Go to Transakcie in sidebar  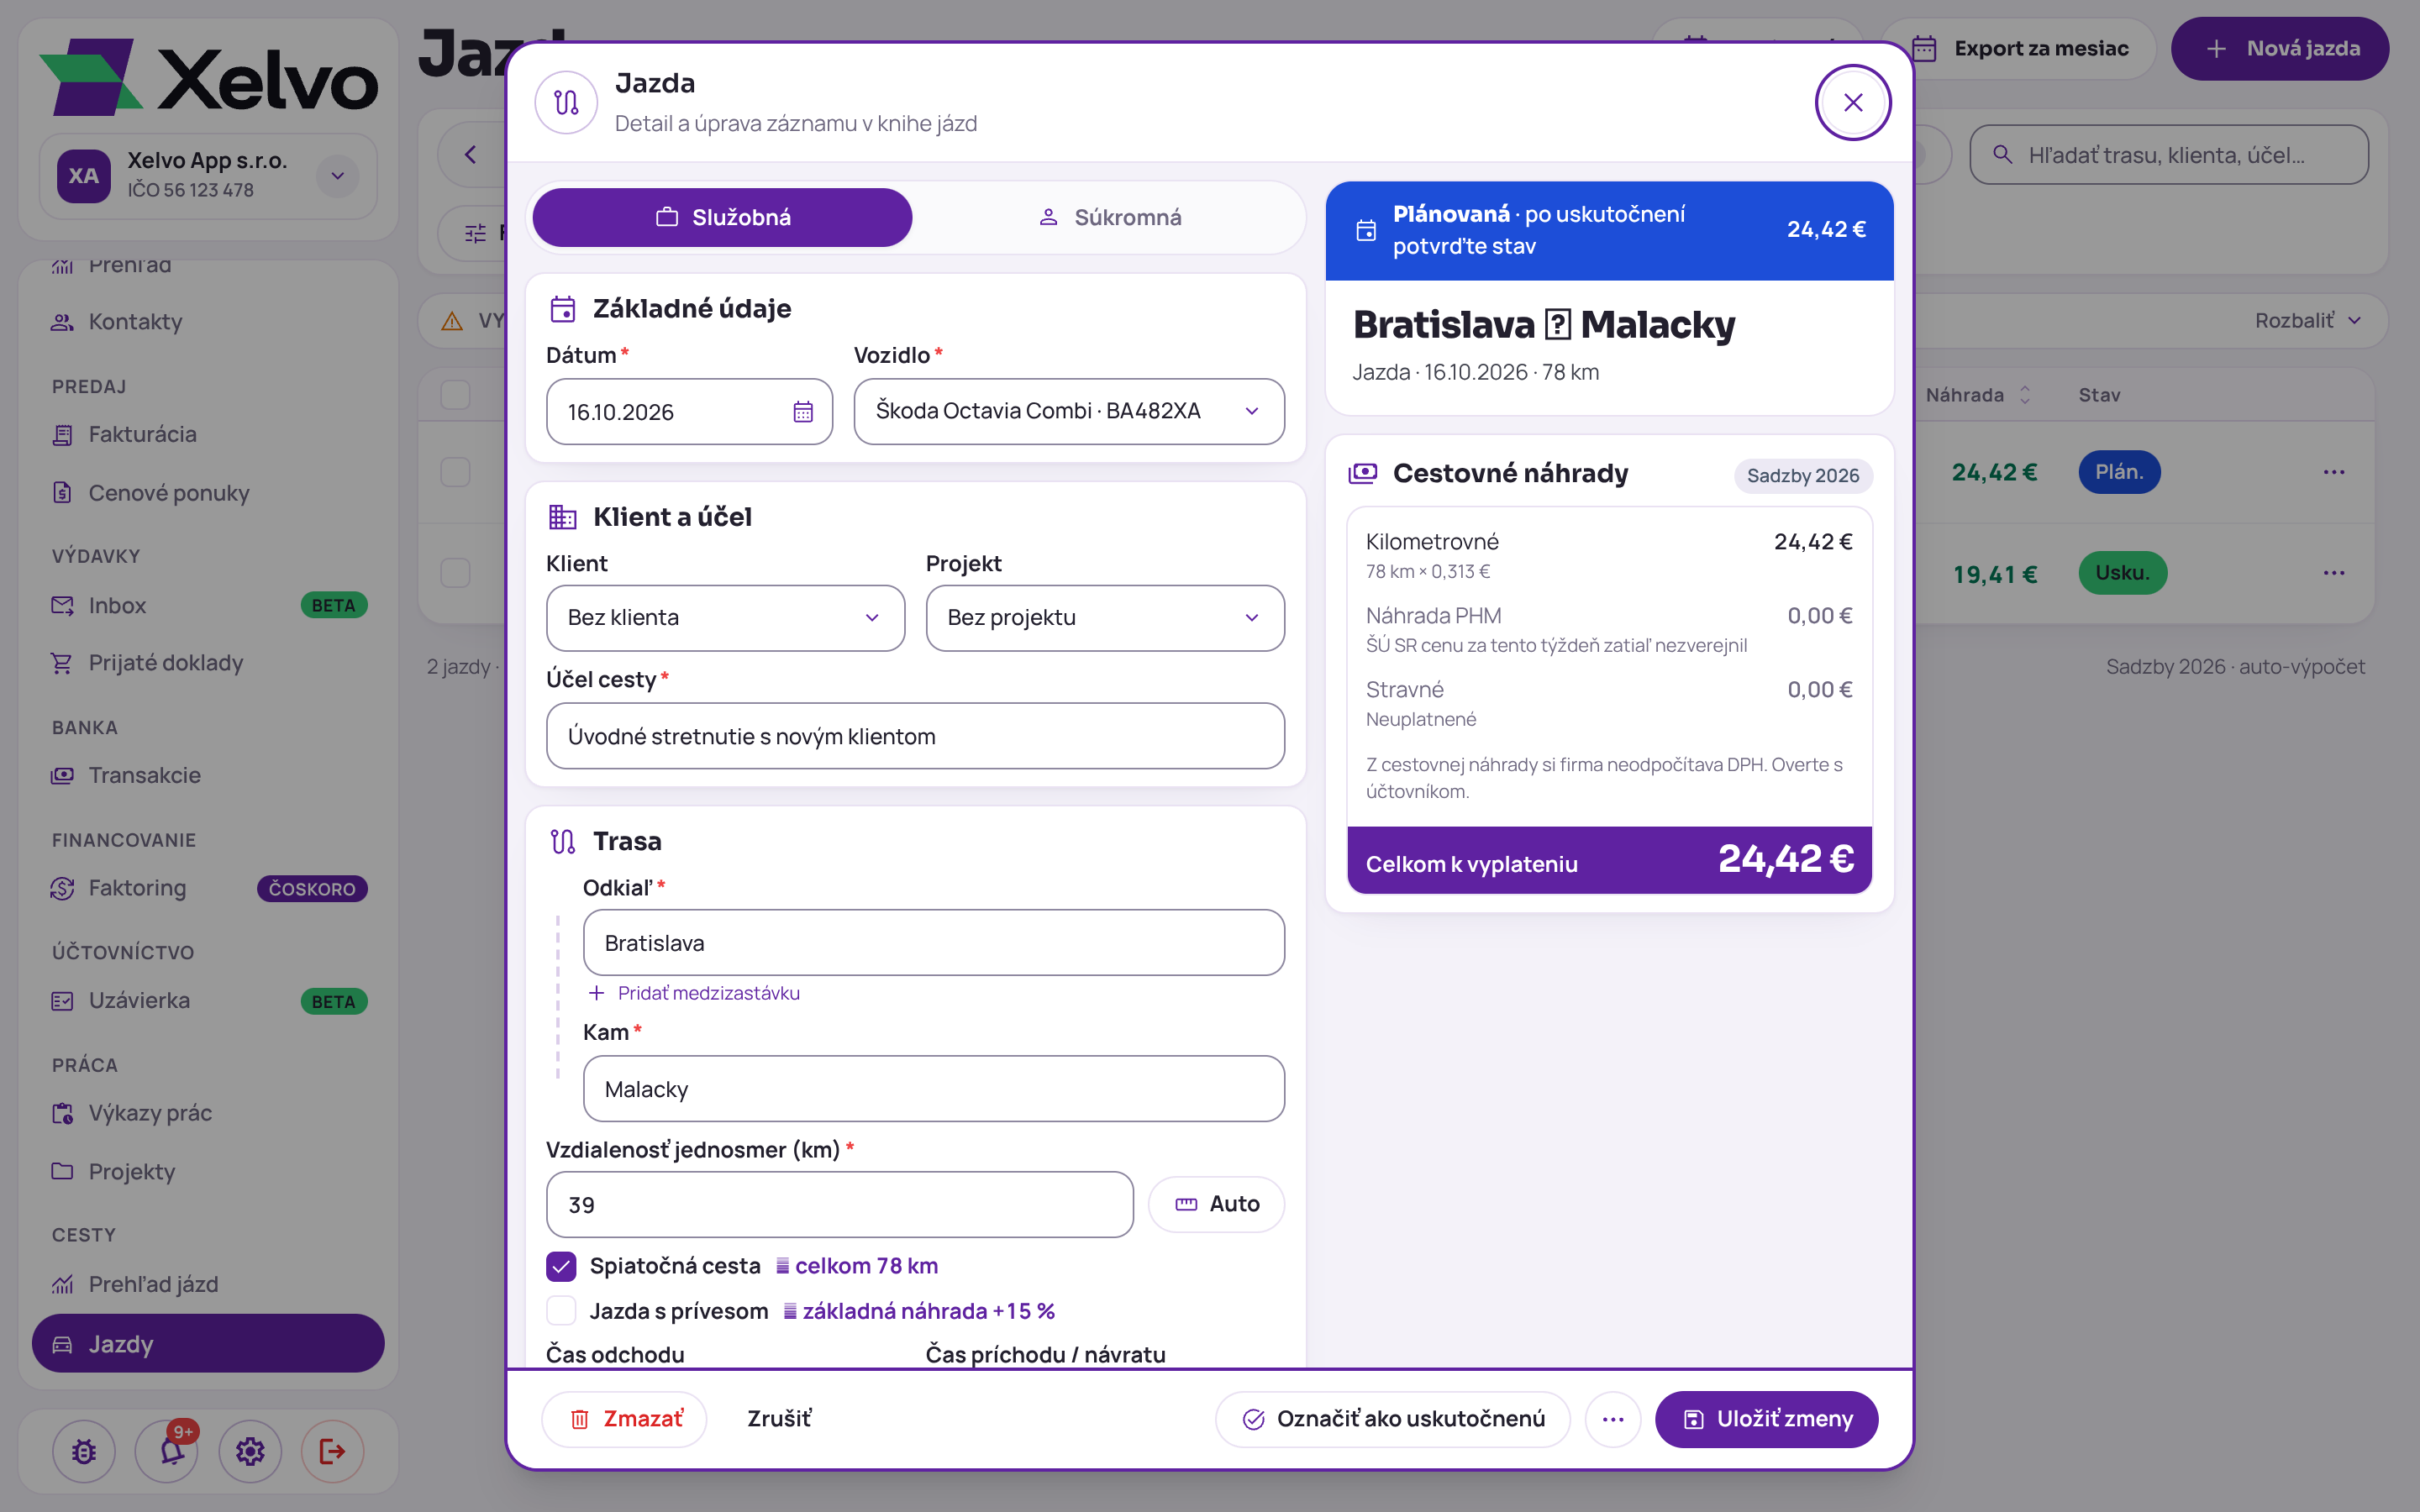coord(208,775)
